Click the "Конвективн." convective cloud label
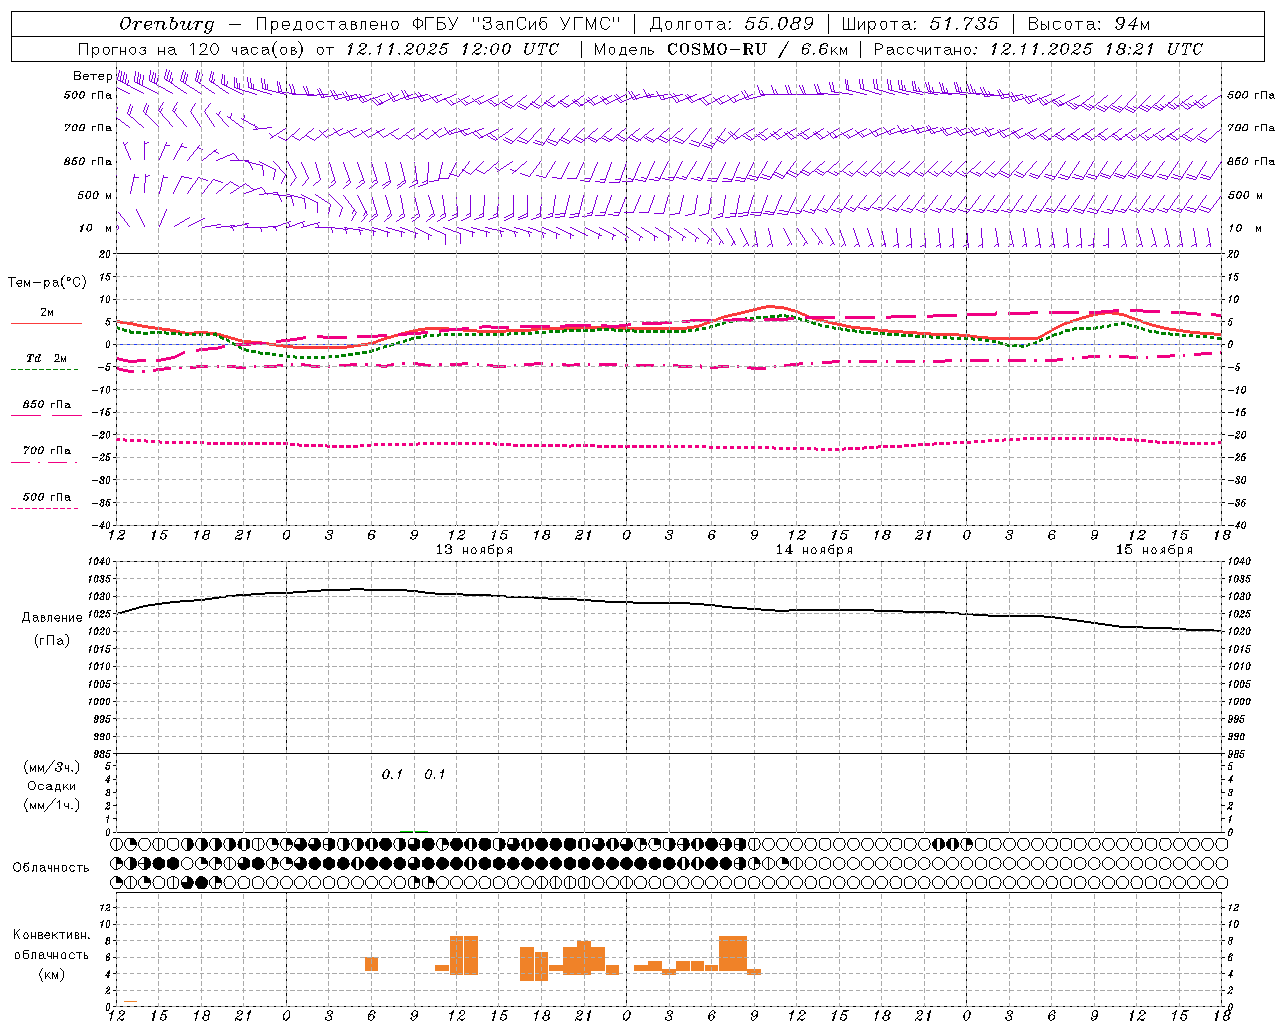 (x=52, y=935)
